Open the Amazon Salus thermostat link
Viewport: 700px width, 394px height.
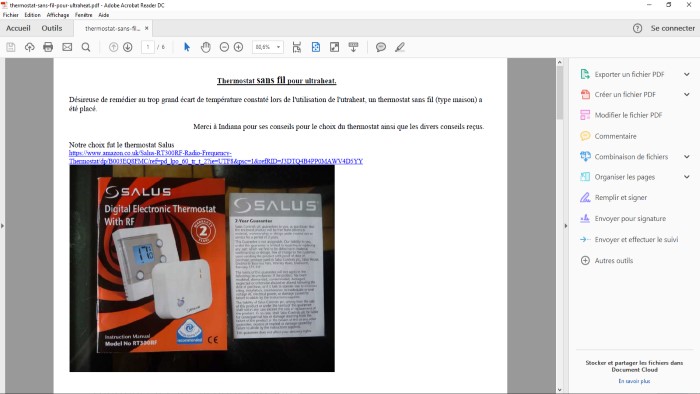click(216, 157)
